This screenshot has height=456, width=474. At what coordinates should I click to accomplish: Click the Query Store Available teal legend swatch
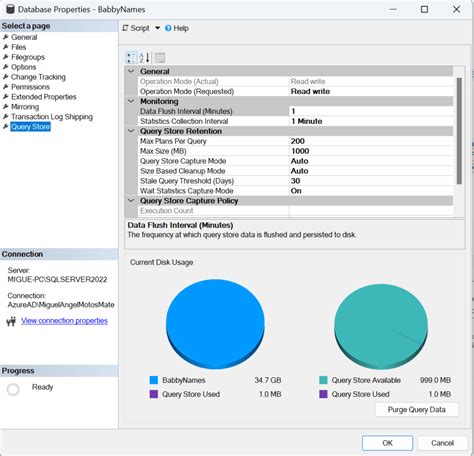point(323,380)
